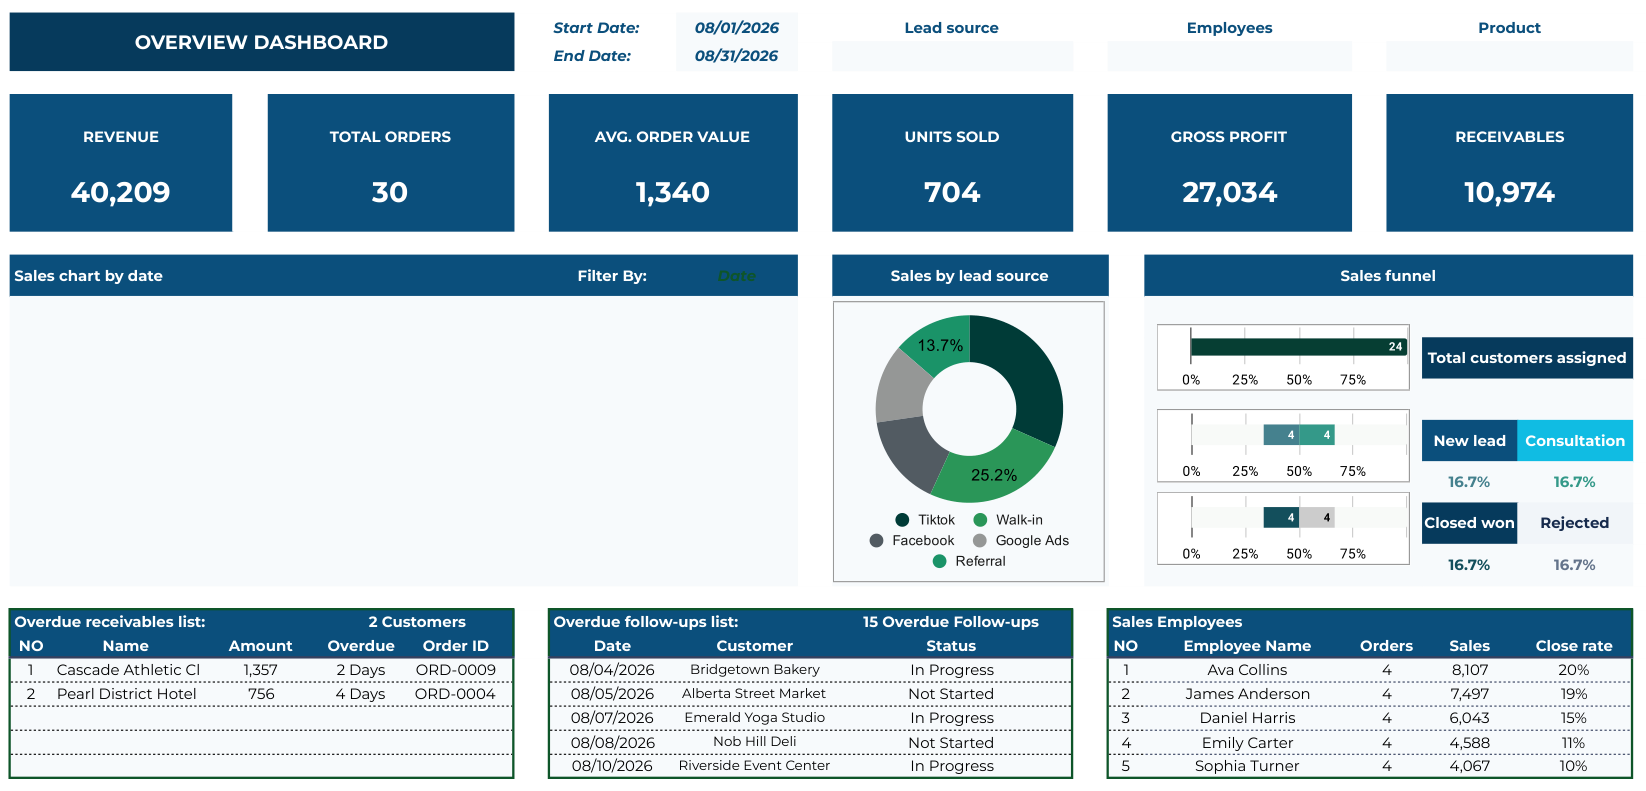Image resolution: width=1646 pixels, height=791 pixels.
Task: Click the Total Orders card showing 30
Action: point(391,163)
